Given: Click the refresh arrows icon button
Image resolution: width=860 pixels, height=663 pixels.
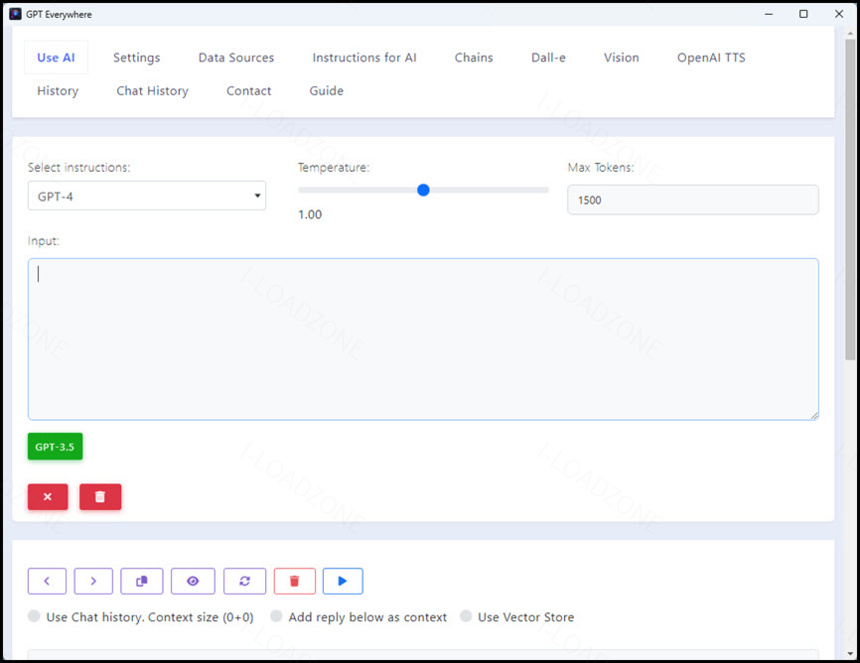Looking at the screenshot, I should click(245, 581).
